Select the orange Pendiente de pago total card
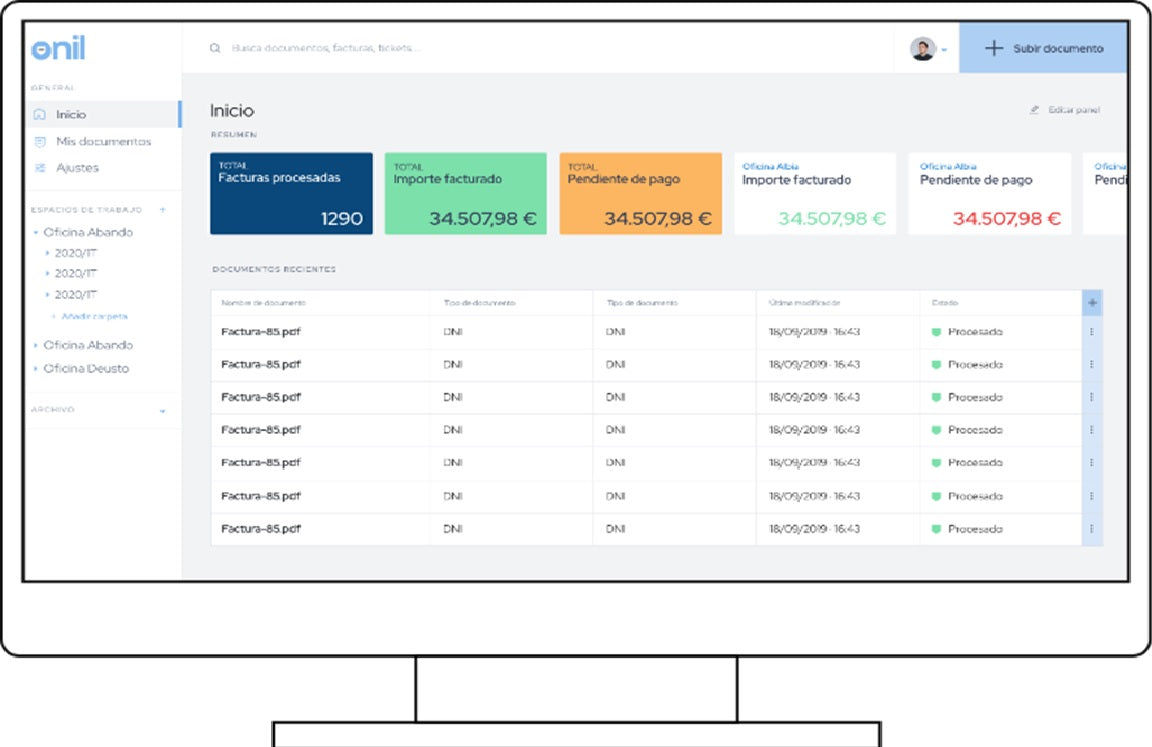The image size is (1152, 747). click(640, 194)
